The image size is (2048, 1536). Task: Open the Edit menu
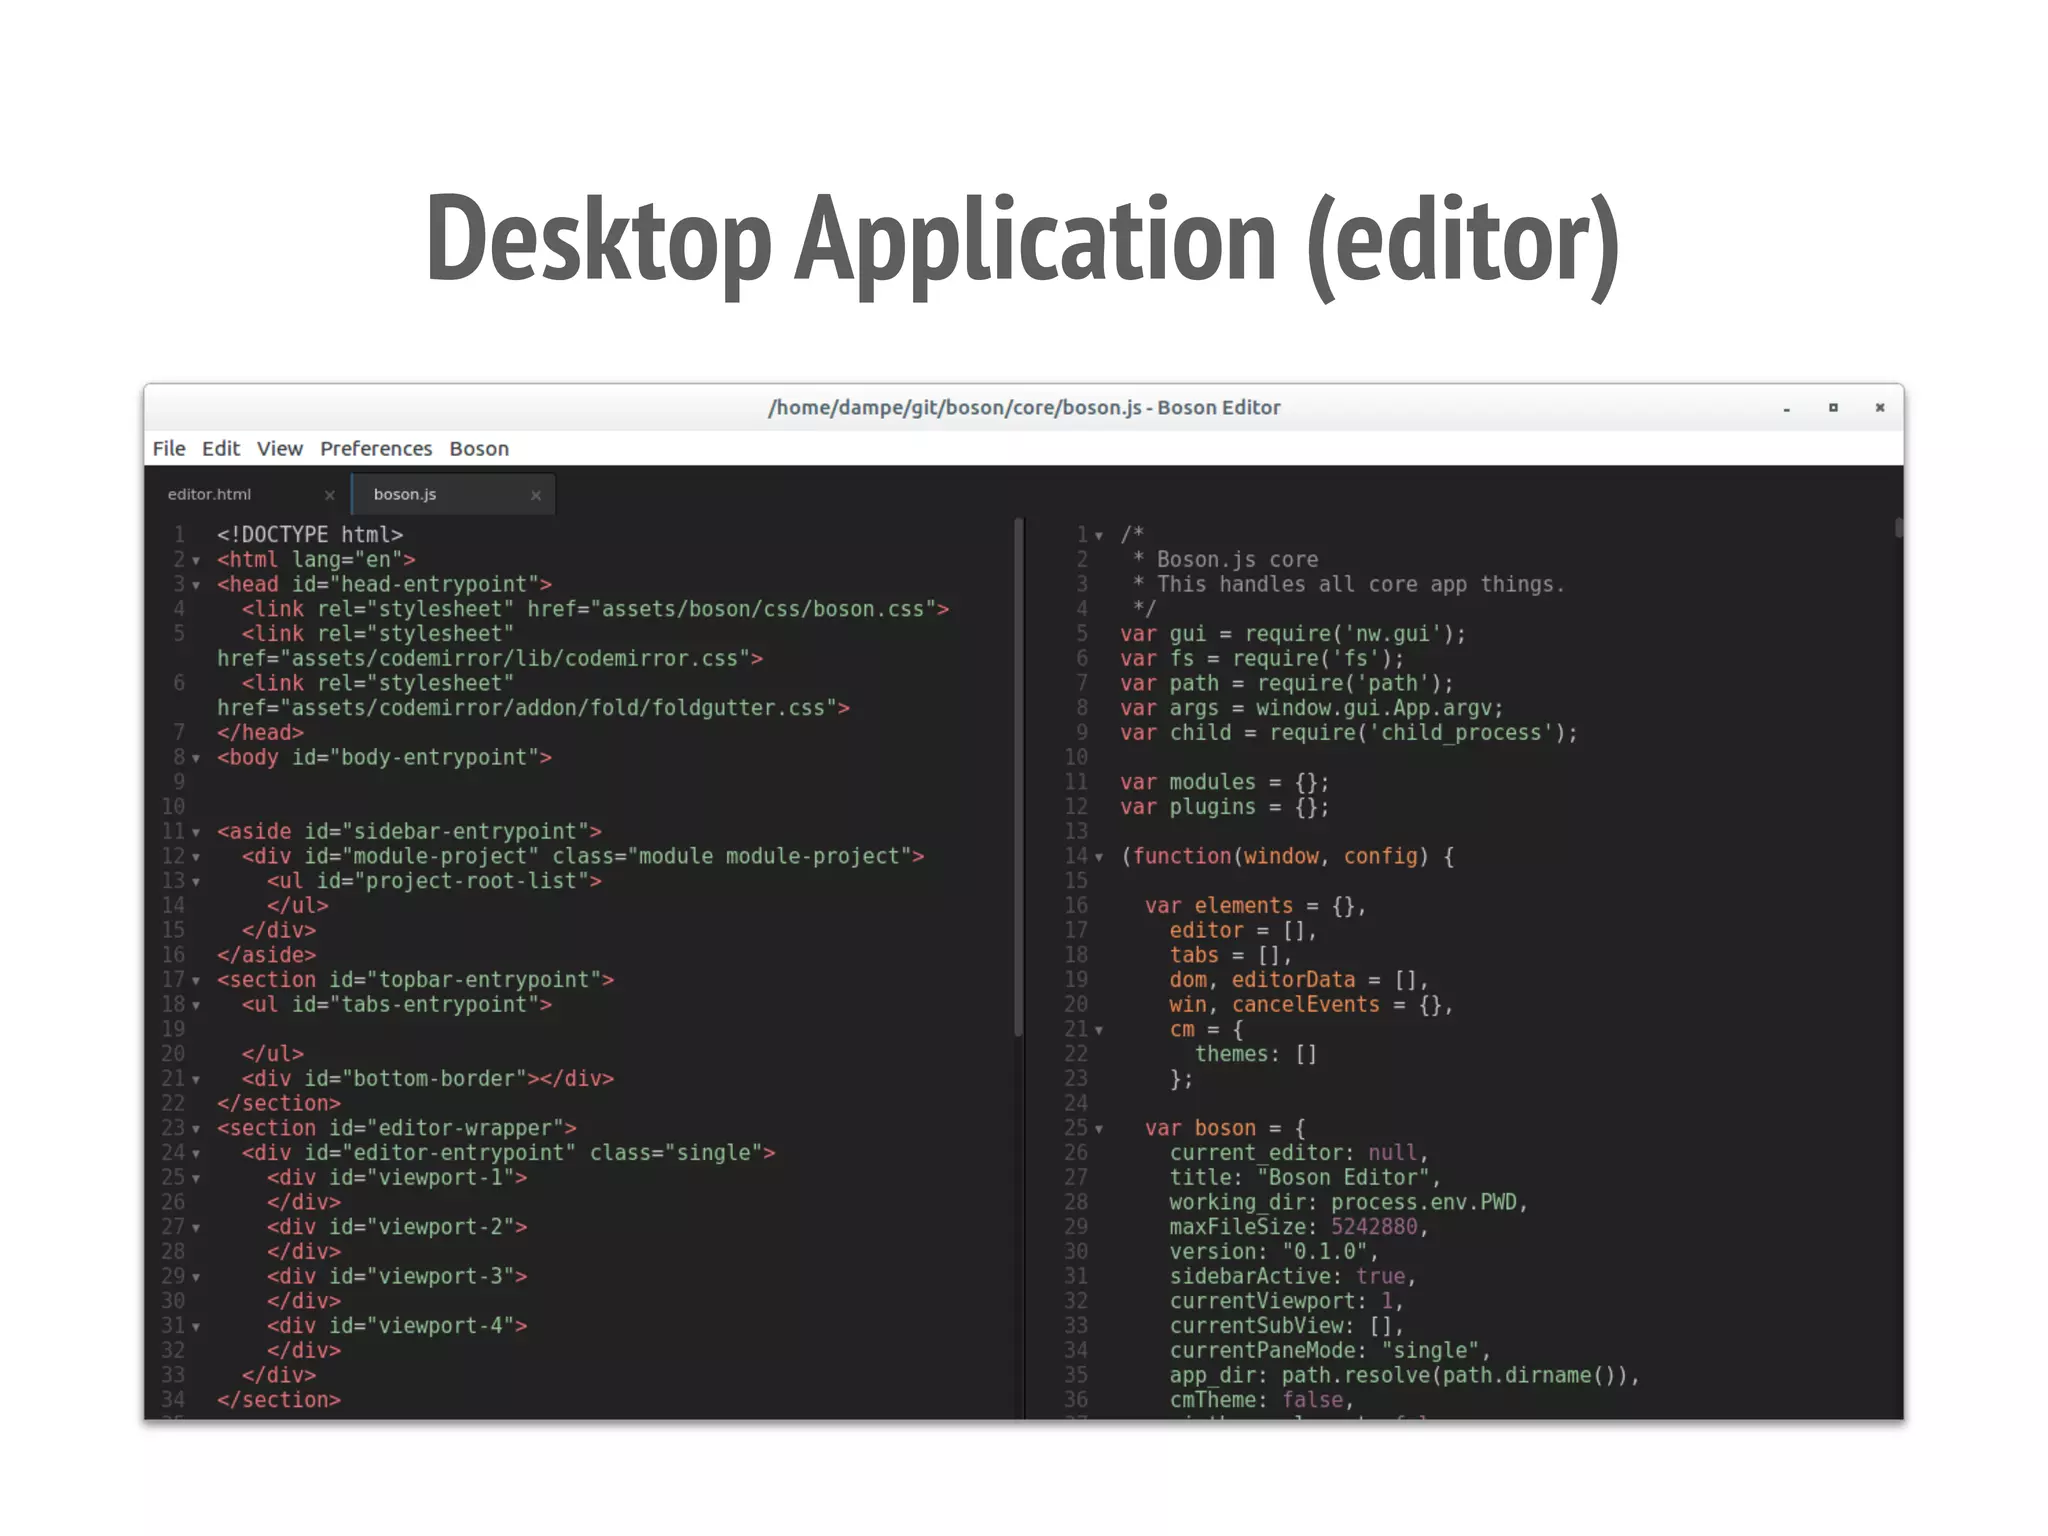[x=220, y=448]
